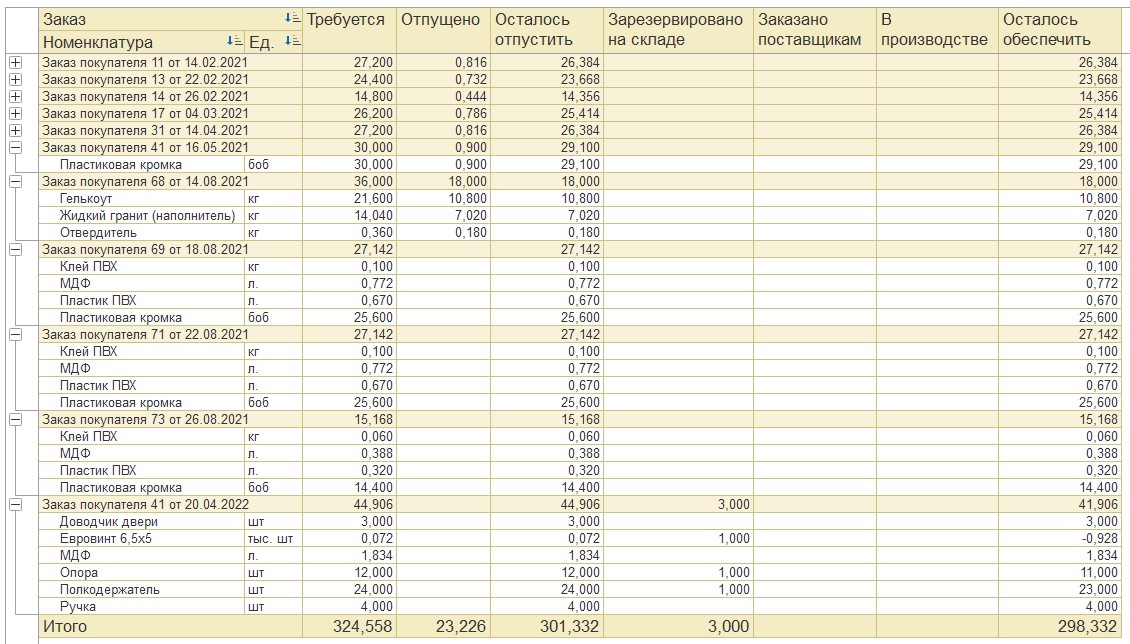
Task: Click the sort icon beside the Ед. header
Action: 293,41
